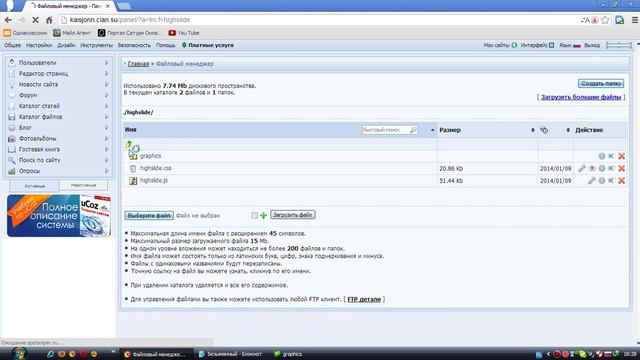
Task: Expand the Редактор страниц sidebar arrow
Action: pyautogui.click(x=107, y=73)
